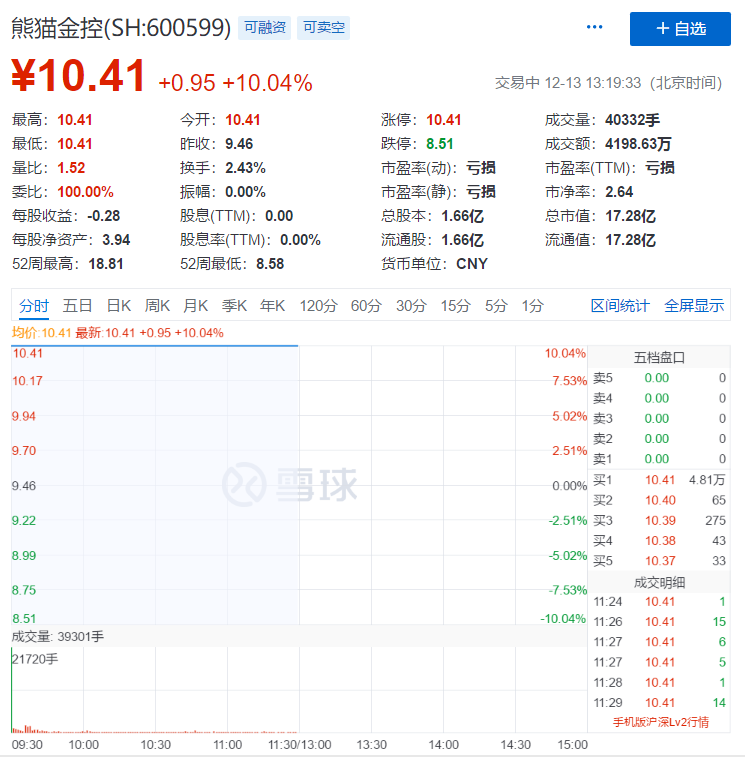This screenshot has width=745, height=760.
Task: Select the 15分 interval tab
Action: coord(456,306)
